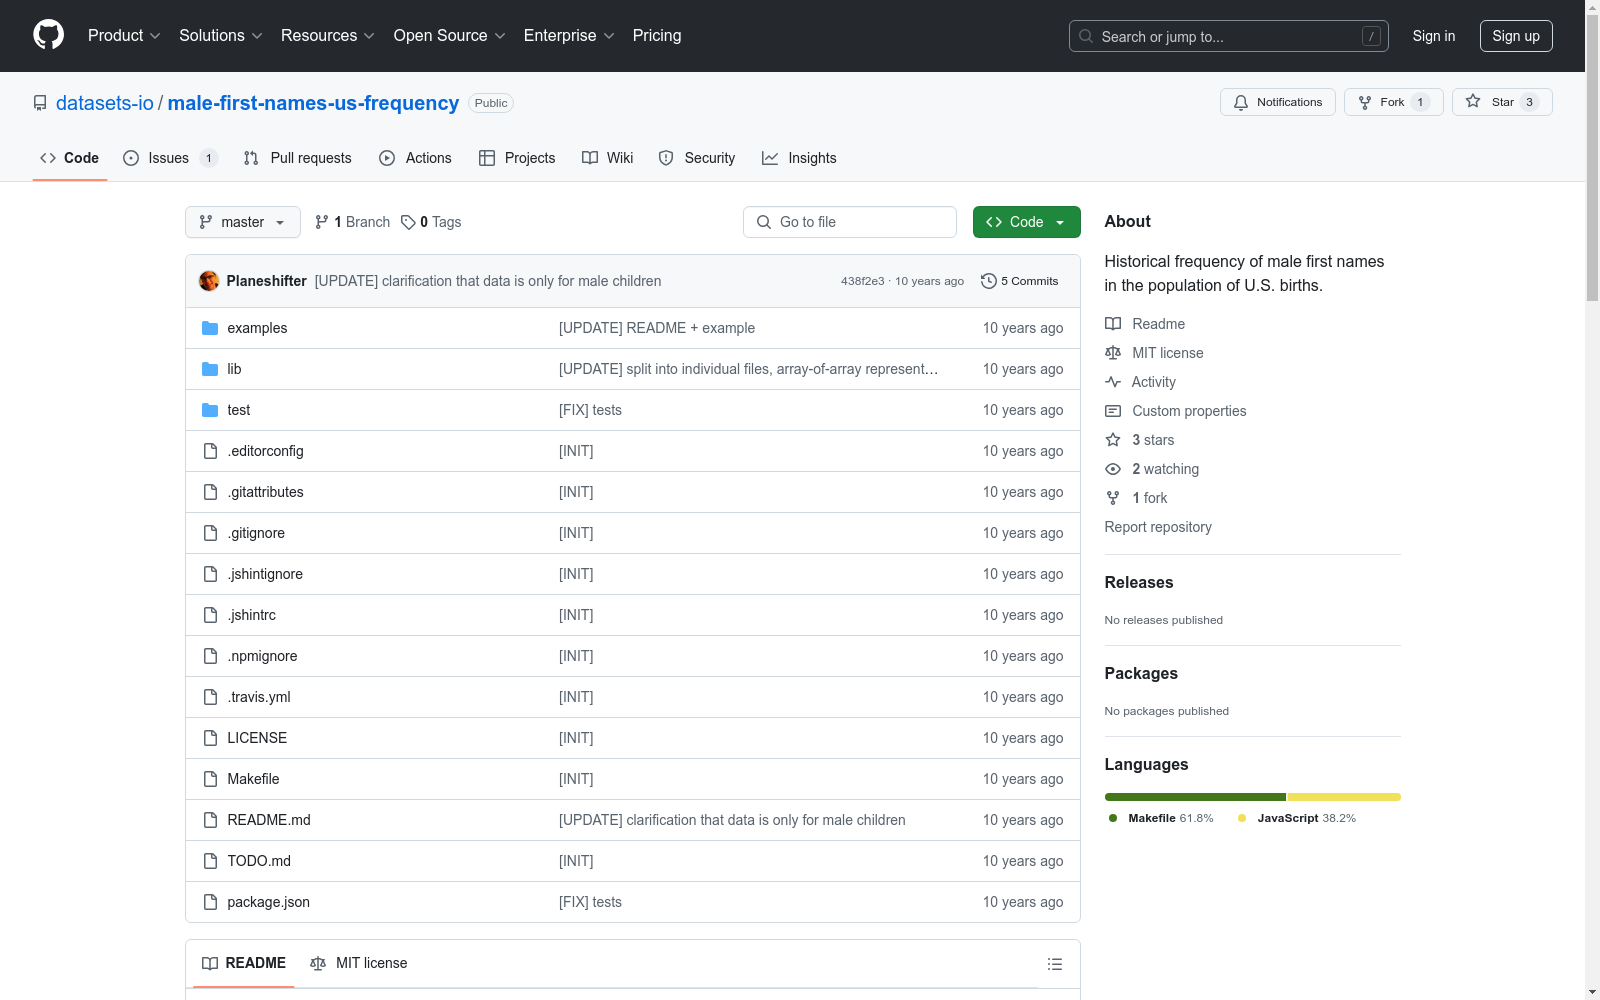Click the fork icon in Fork button
Viewport: 1600px width, 1000px height.
point(1365,102)
